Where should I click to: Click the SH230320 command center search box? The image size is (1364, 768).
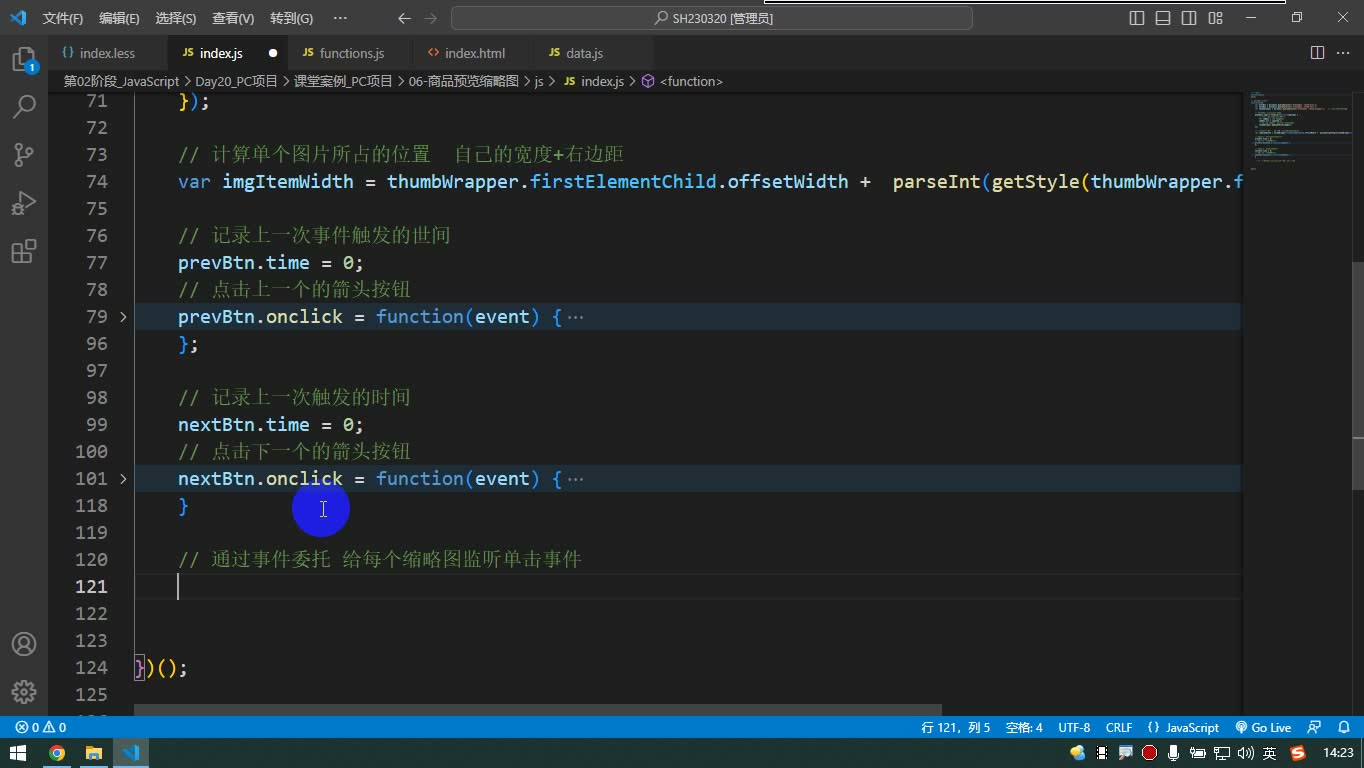point(712,18)
